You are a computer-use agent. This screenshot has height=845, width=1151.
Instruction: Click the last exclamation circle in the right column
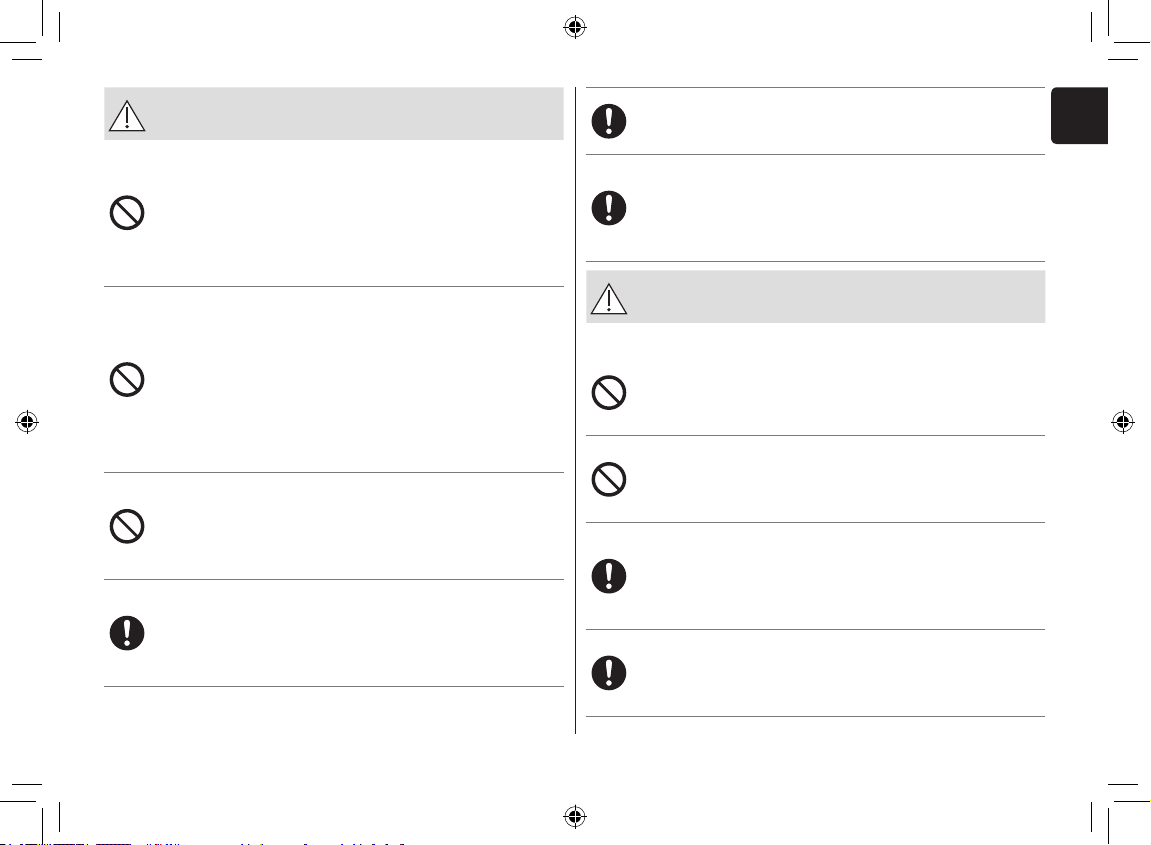pos(609,672)
